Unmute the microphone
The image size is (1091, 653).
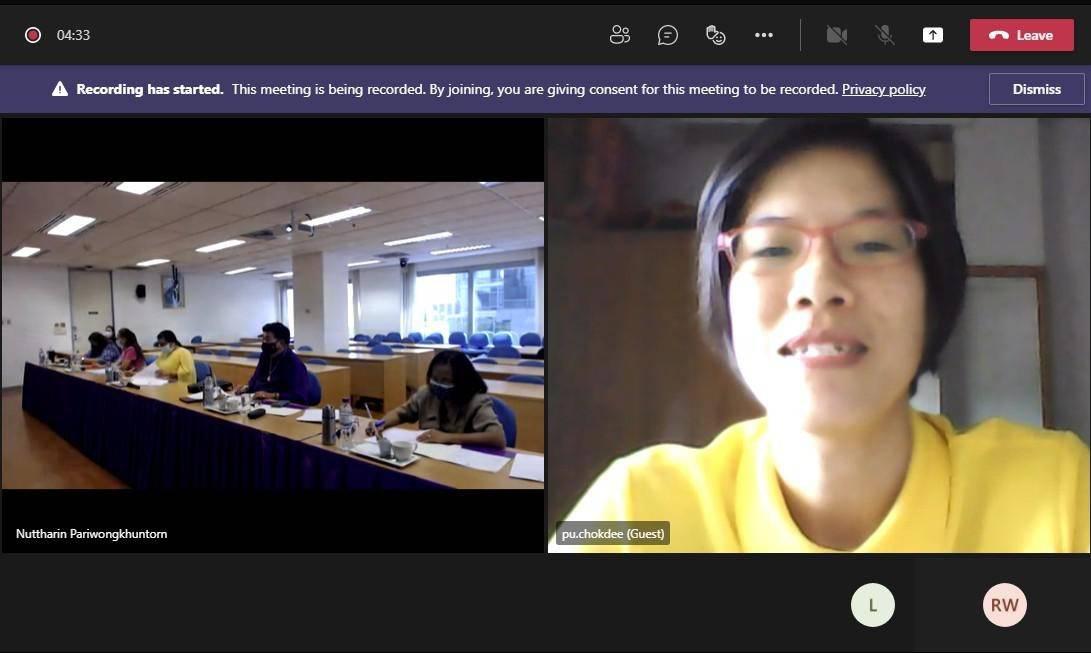[884, 35]
